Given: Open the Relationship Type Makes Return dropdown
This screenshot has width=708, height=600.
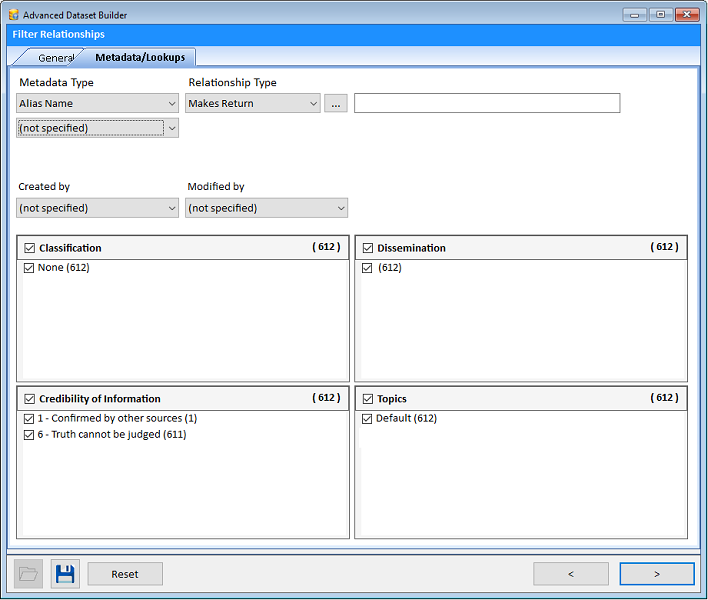Looking at the screenshot, I should coord(253,103).
